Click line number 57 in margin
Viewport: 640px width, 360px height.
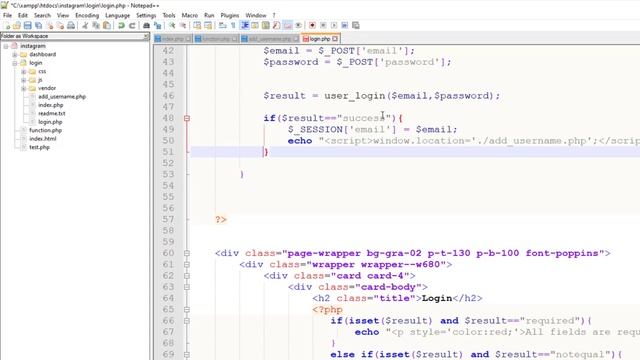click(x=168, y=220)
